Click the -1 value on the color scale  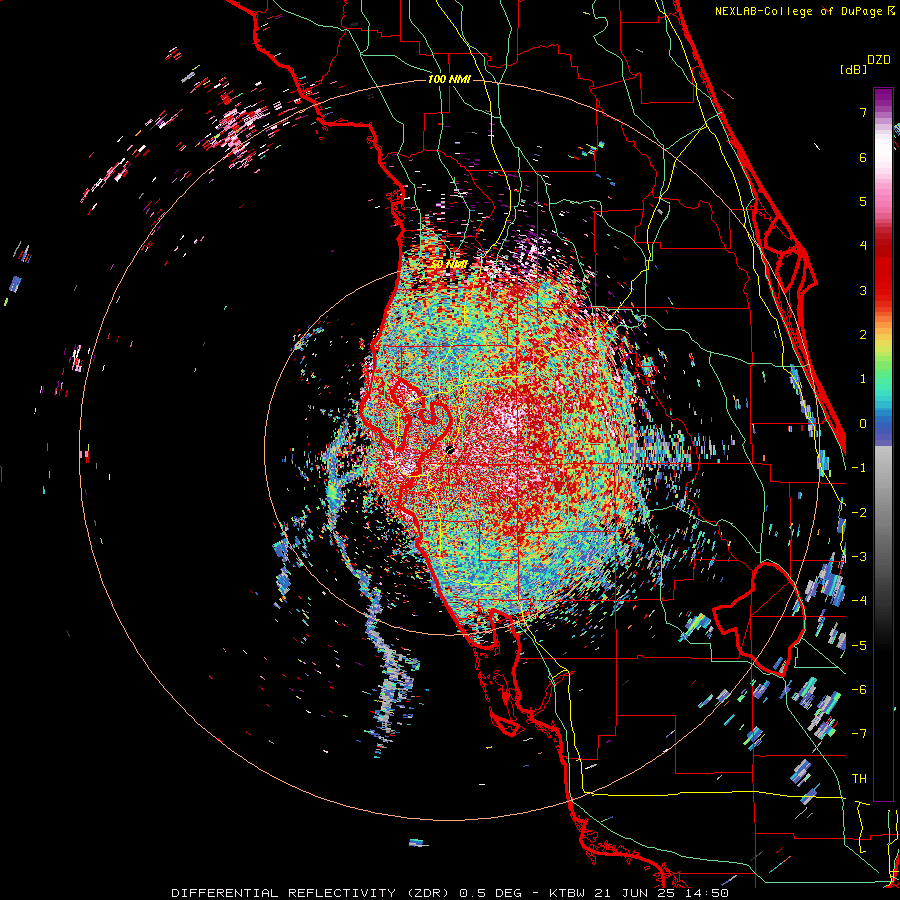coord(859,468)
